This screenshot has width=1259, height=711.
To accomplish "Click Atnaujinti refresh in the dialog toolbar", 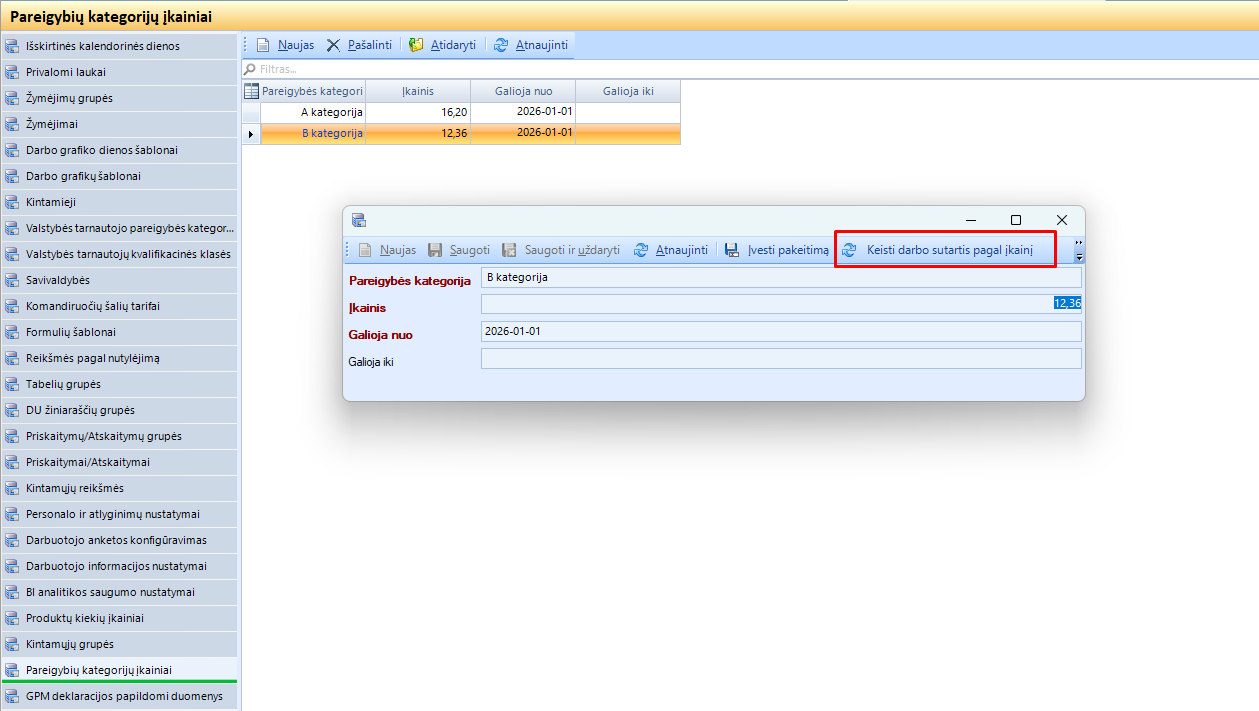I will (641, 250).
